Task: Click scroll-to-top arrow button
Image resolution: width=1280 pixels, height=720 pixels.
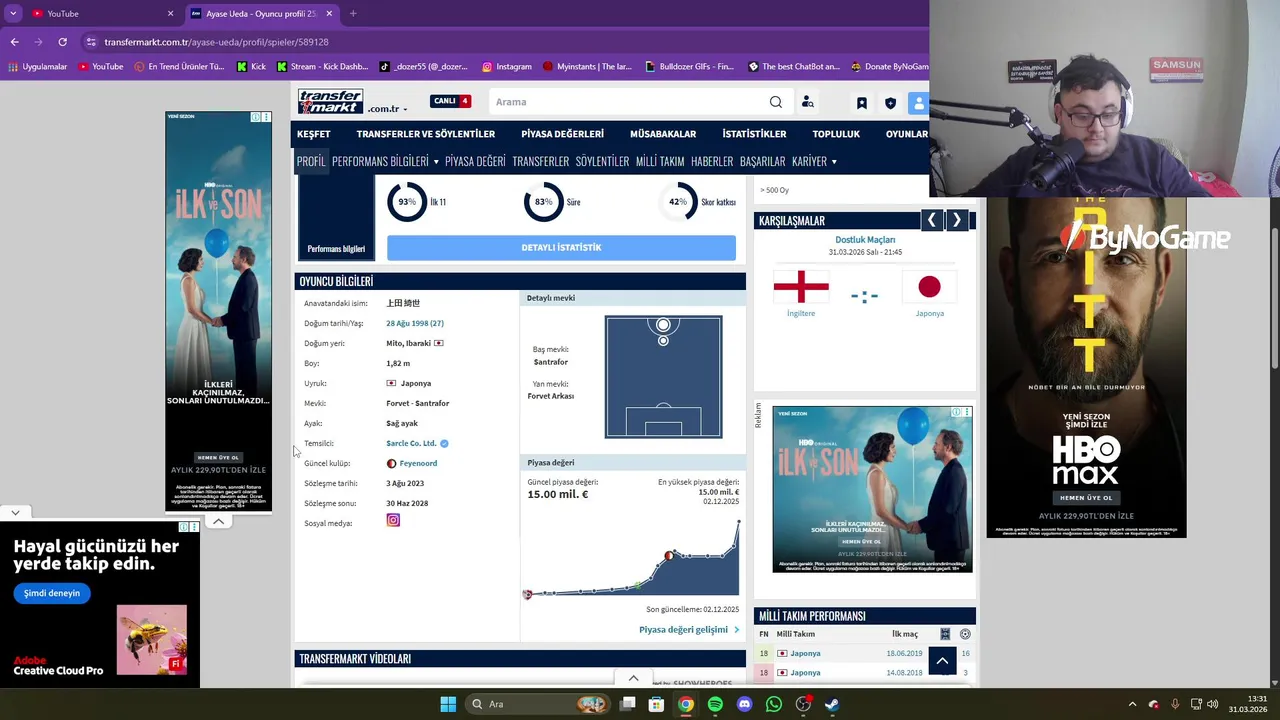Action: [942, 661]
